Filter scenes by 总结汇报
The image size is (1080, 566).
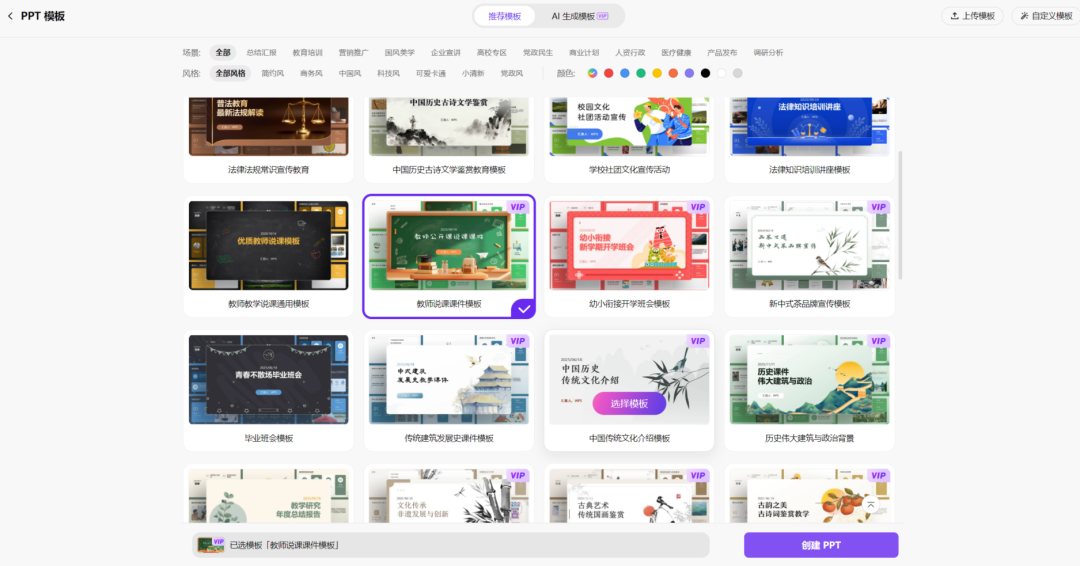[x=261, y=52]
